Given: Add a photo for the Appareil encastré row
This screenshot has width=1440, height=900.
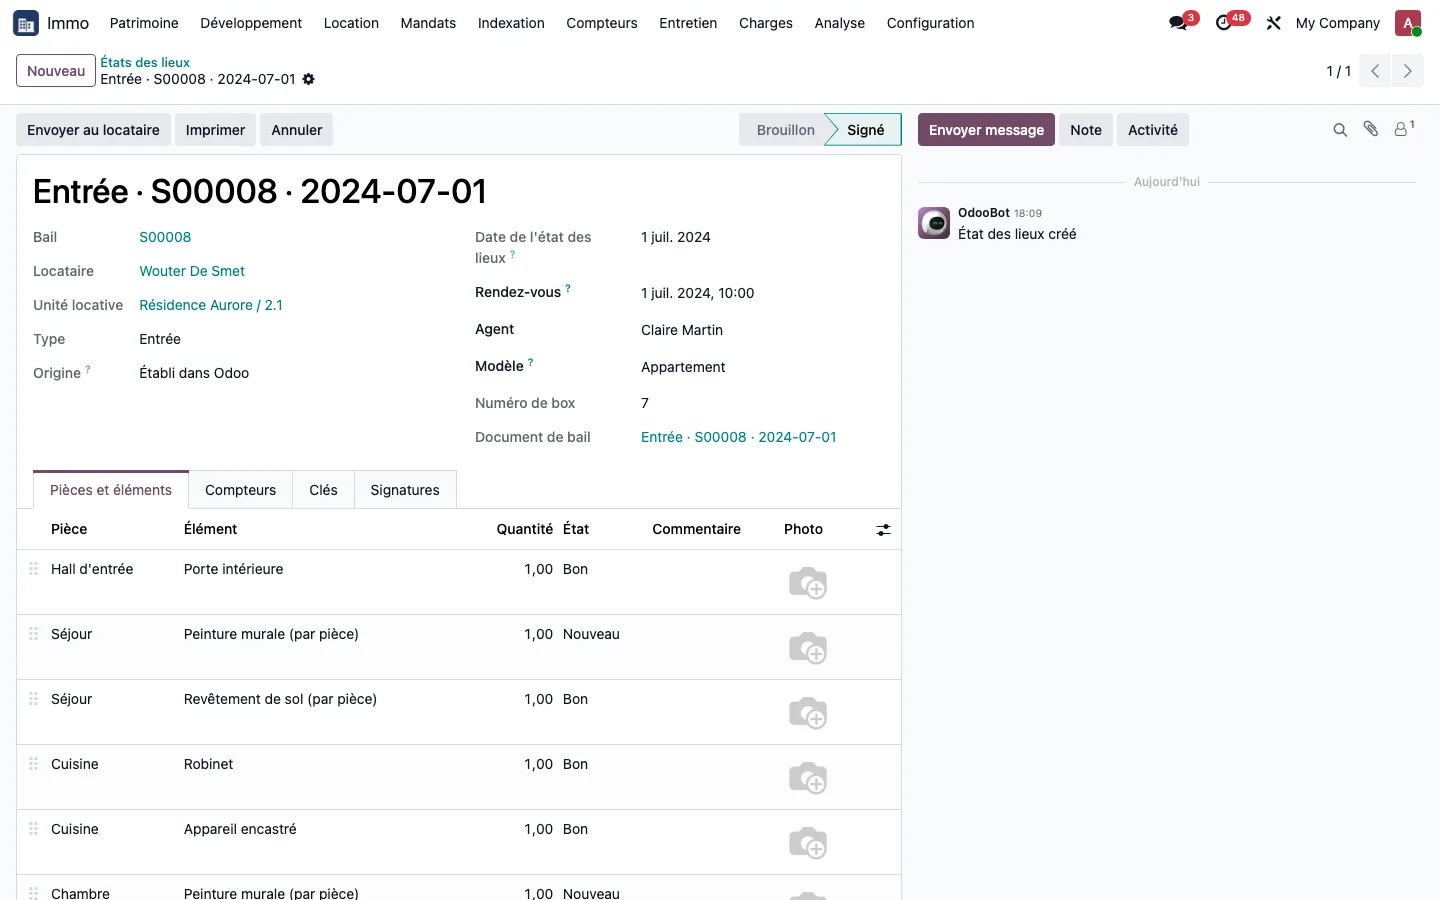Looking at the screenshot, I should pos(808,843).
